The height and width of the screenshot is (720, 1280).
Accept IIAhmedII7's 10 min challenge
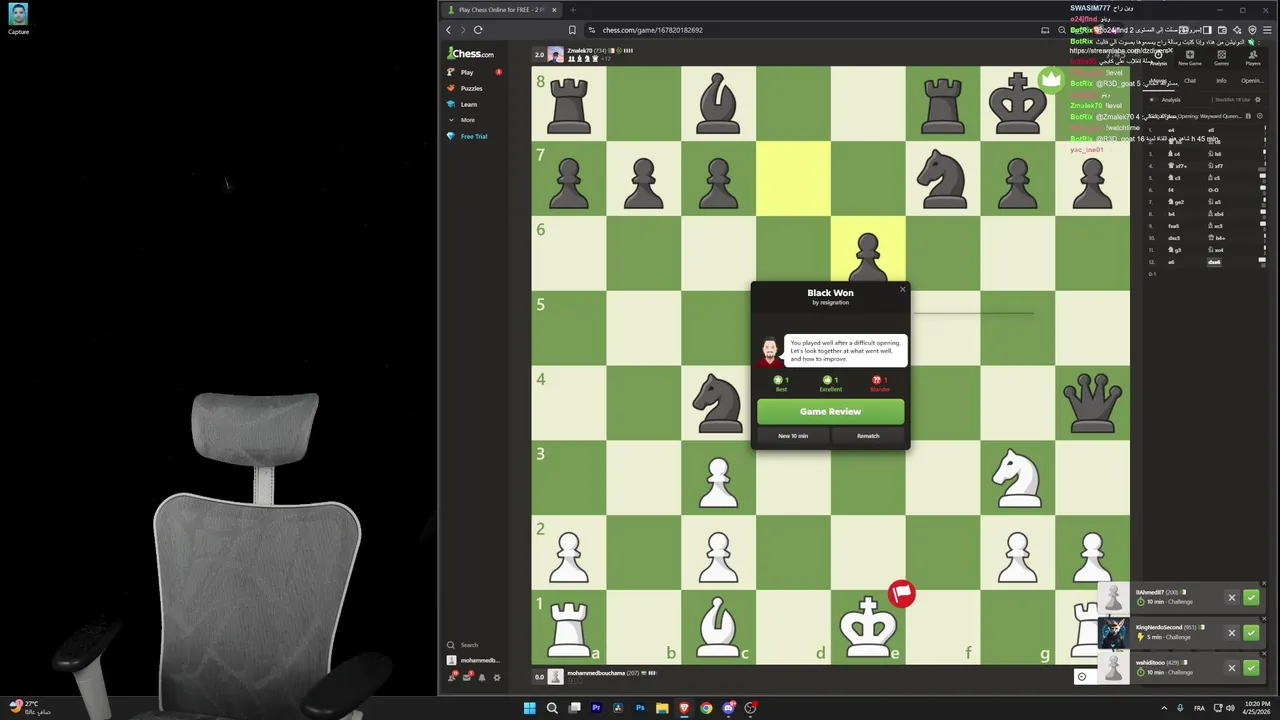pyautogui.click(x=1251, y=598)
